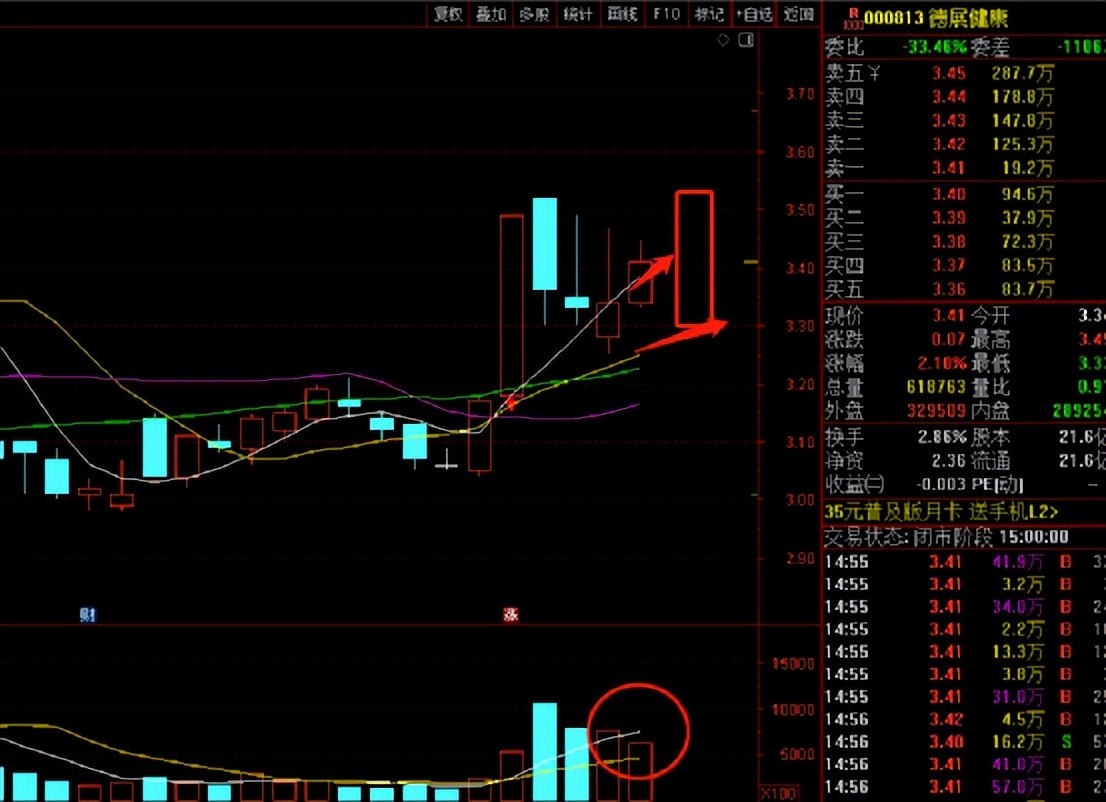
Task: Click the 委比 value -33.46%
Action: click(x=935, y=47)
